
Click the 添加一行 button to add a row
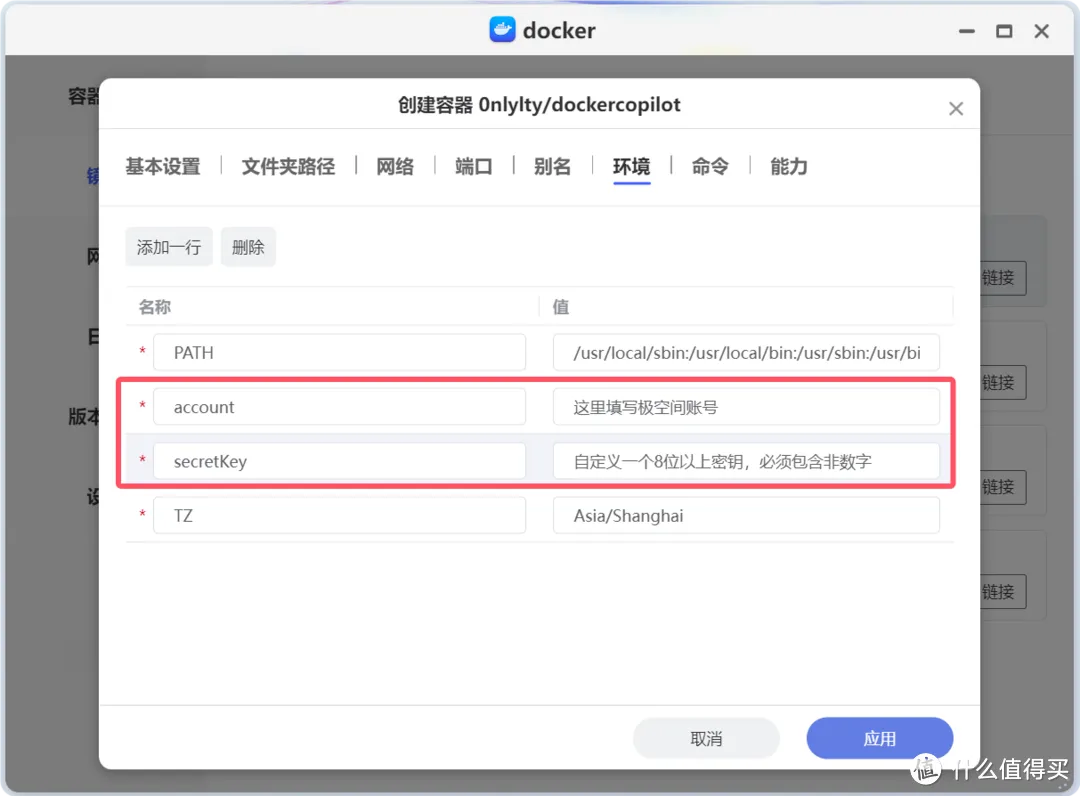tap(168, 247)
